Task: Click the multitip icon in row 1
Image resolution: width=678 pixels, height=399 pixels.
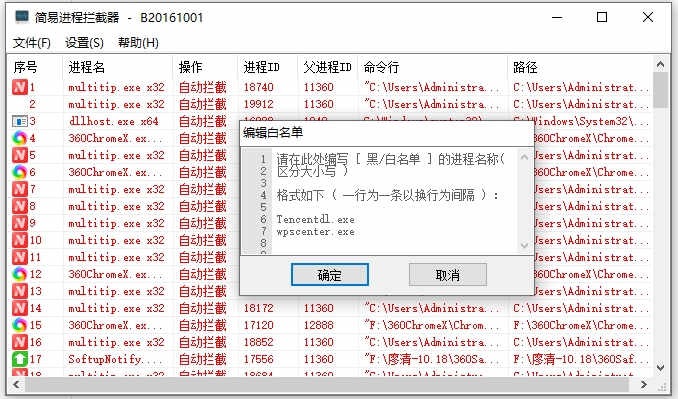Action: click(19, 87)
